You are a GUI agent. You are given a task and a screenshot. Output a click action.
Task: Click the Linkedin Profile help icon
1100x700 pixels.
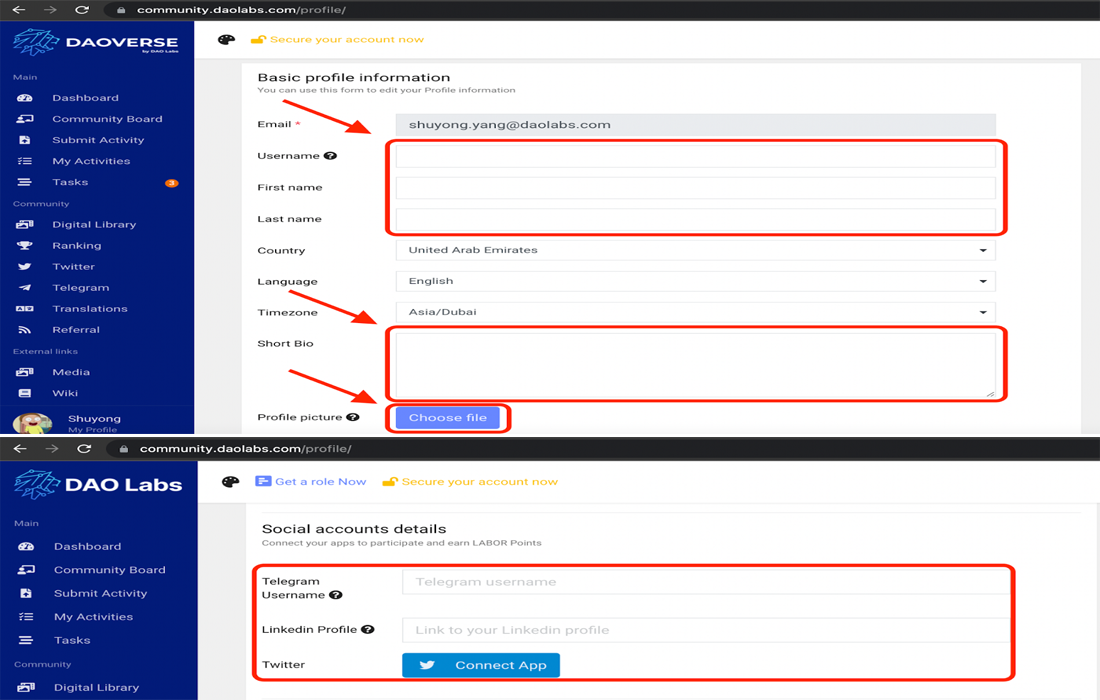pyautogui.click(x=368, y=630)
